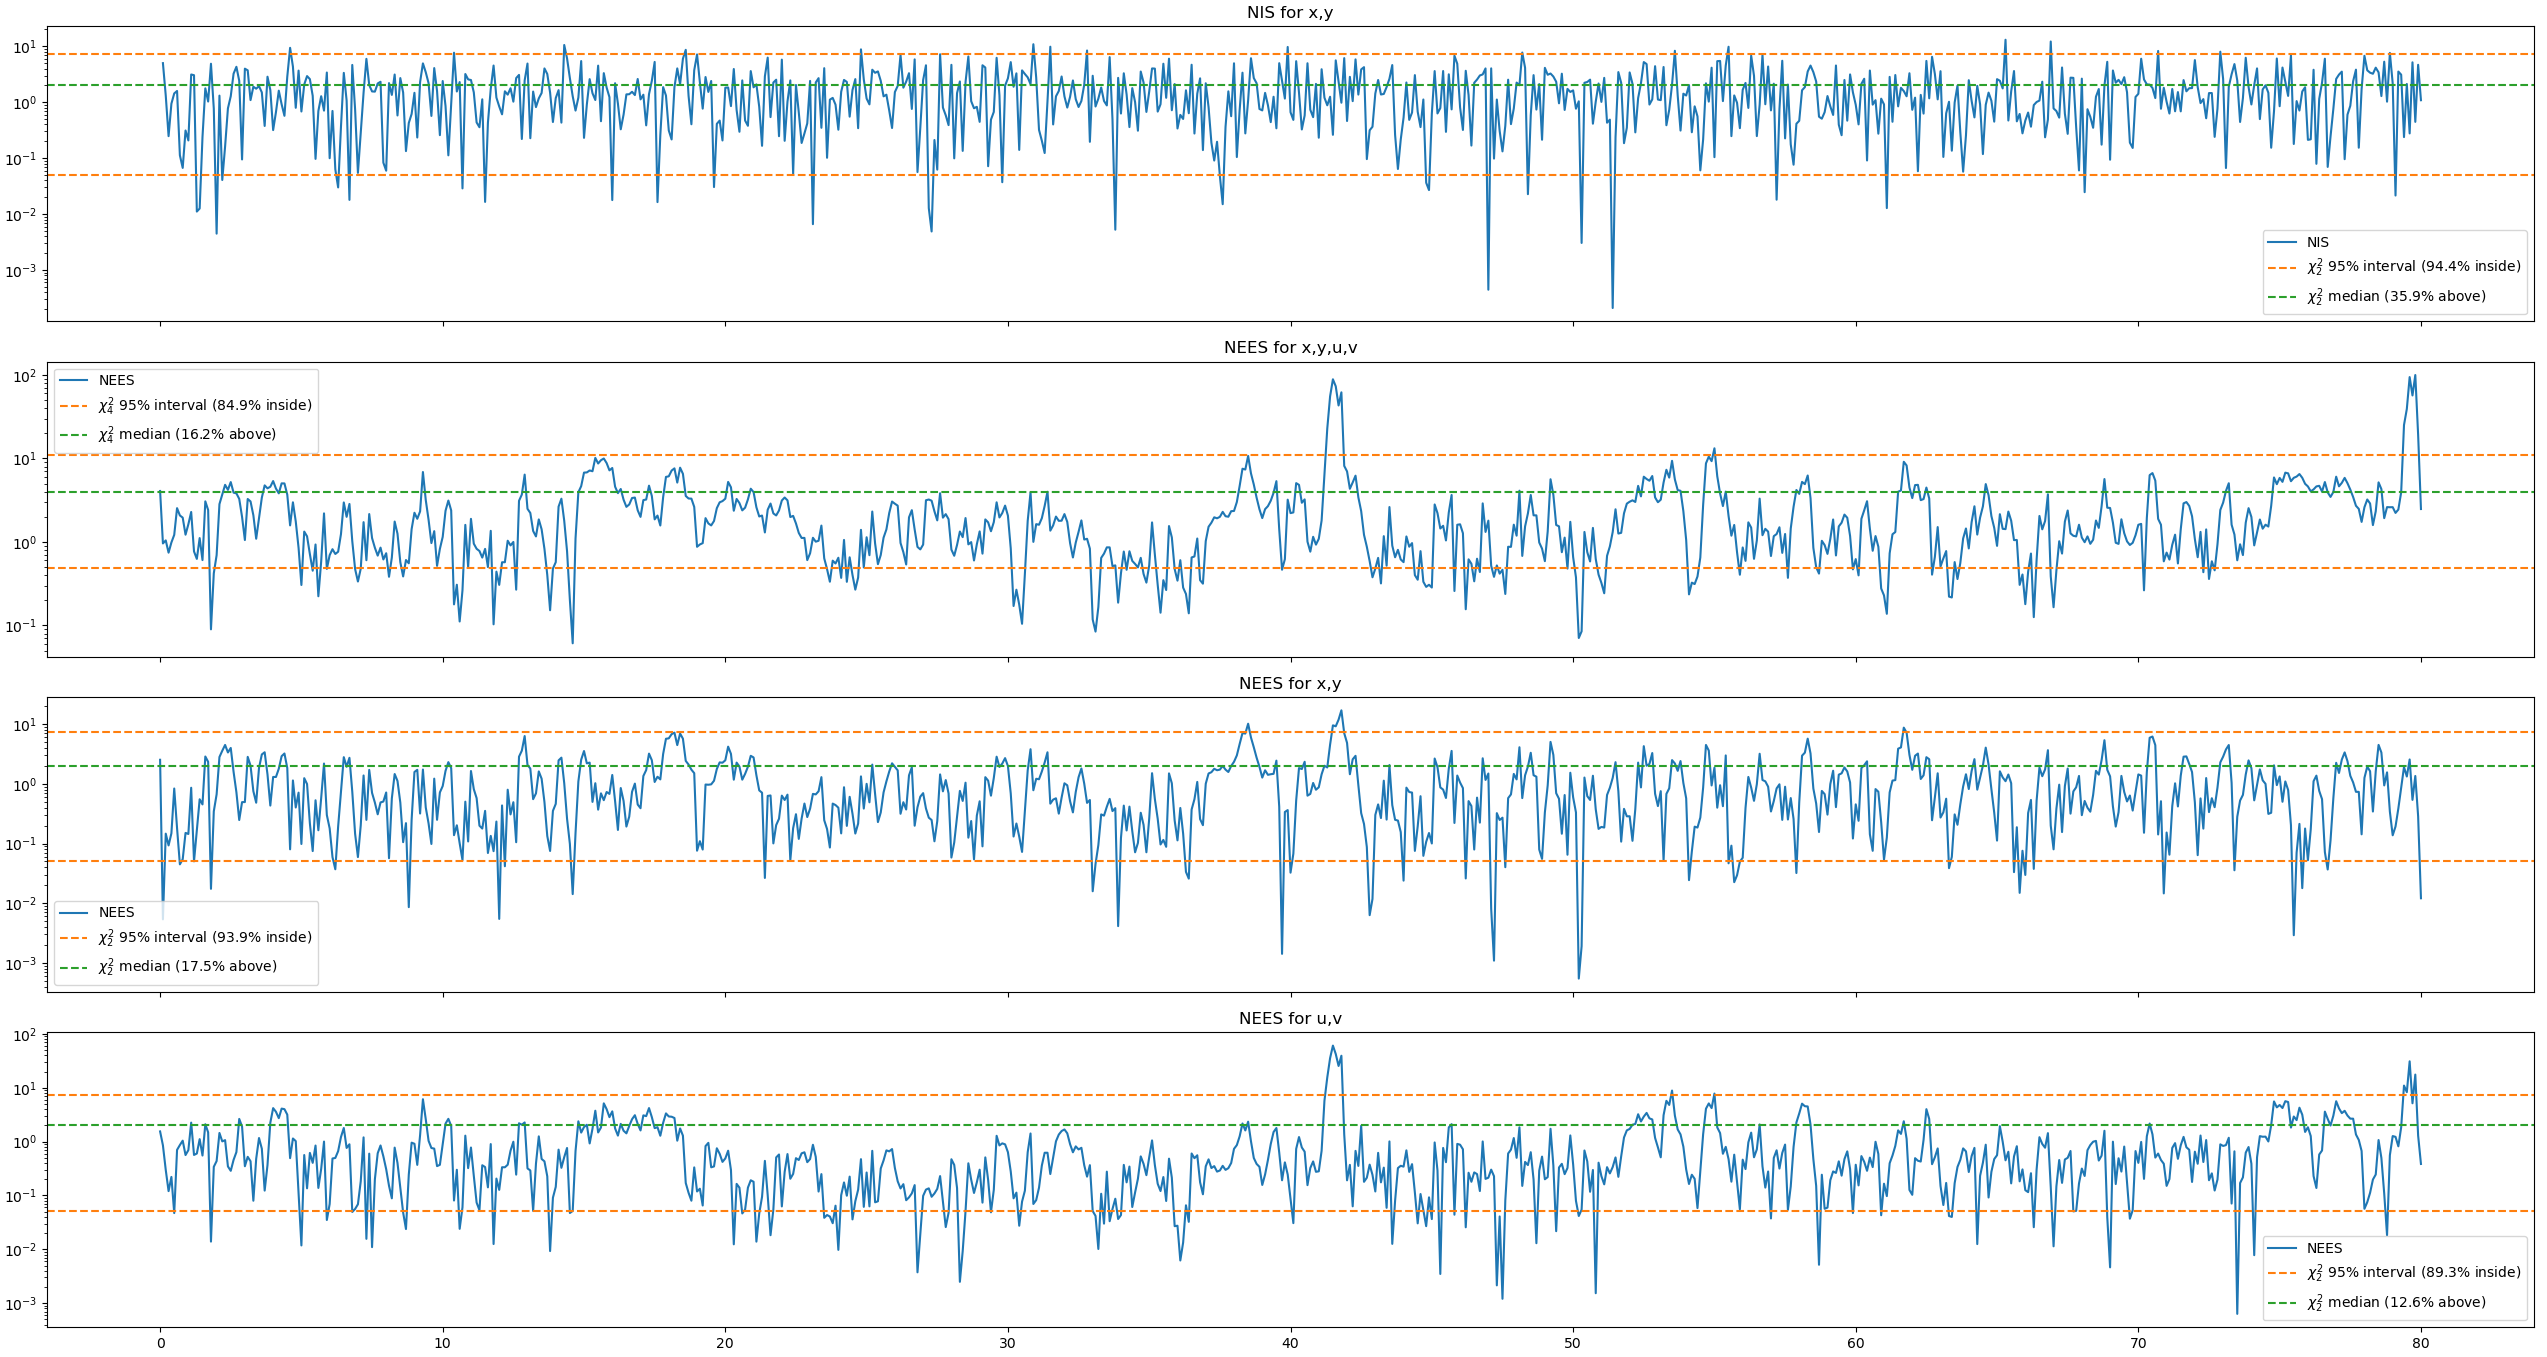Click the x-axis tick label 10

442,1343
